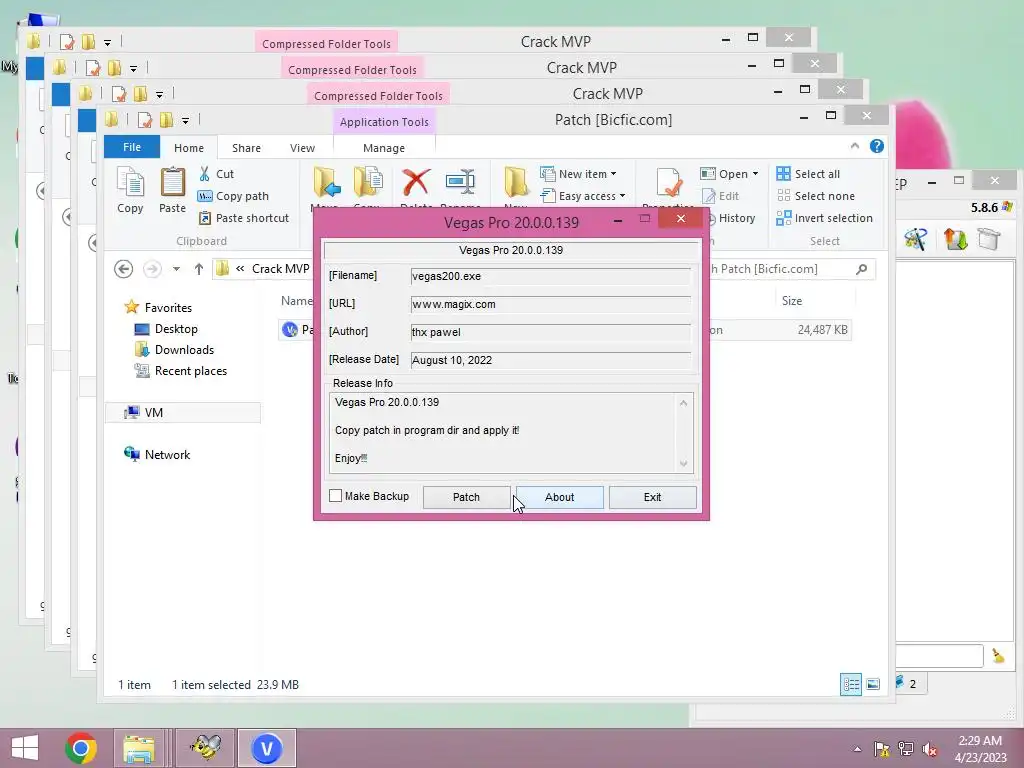
Task: Click the Release Info scroll down arrow
Action: pyautogui.click(x=684, y=464)
